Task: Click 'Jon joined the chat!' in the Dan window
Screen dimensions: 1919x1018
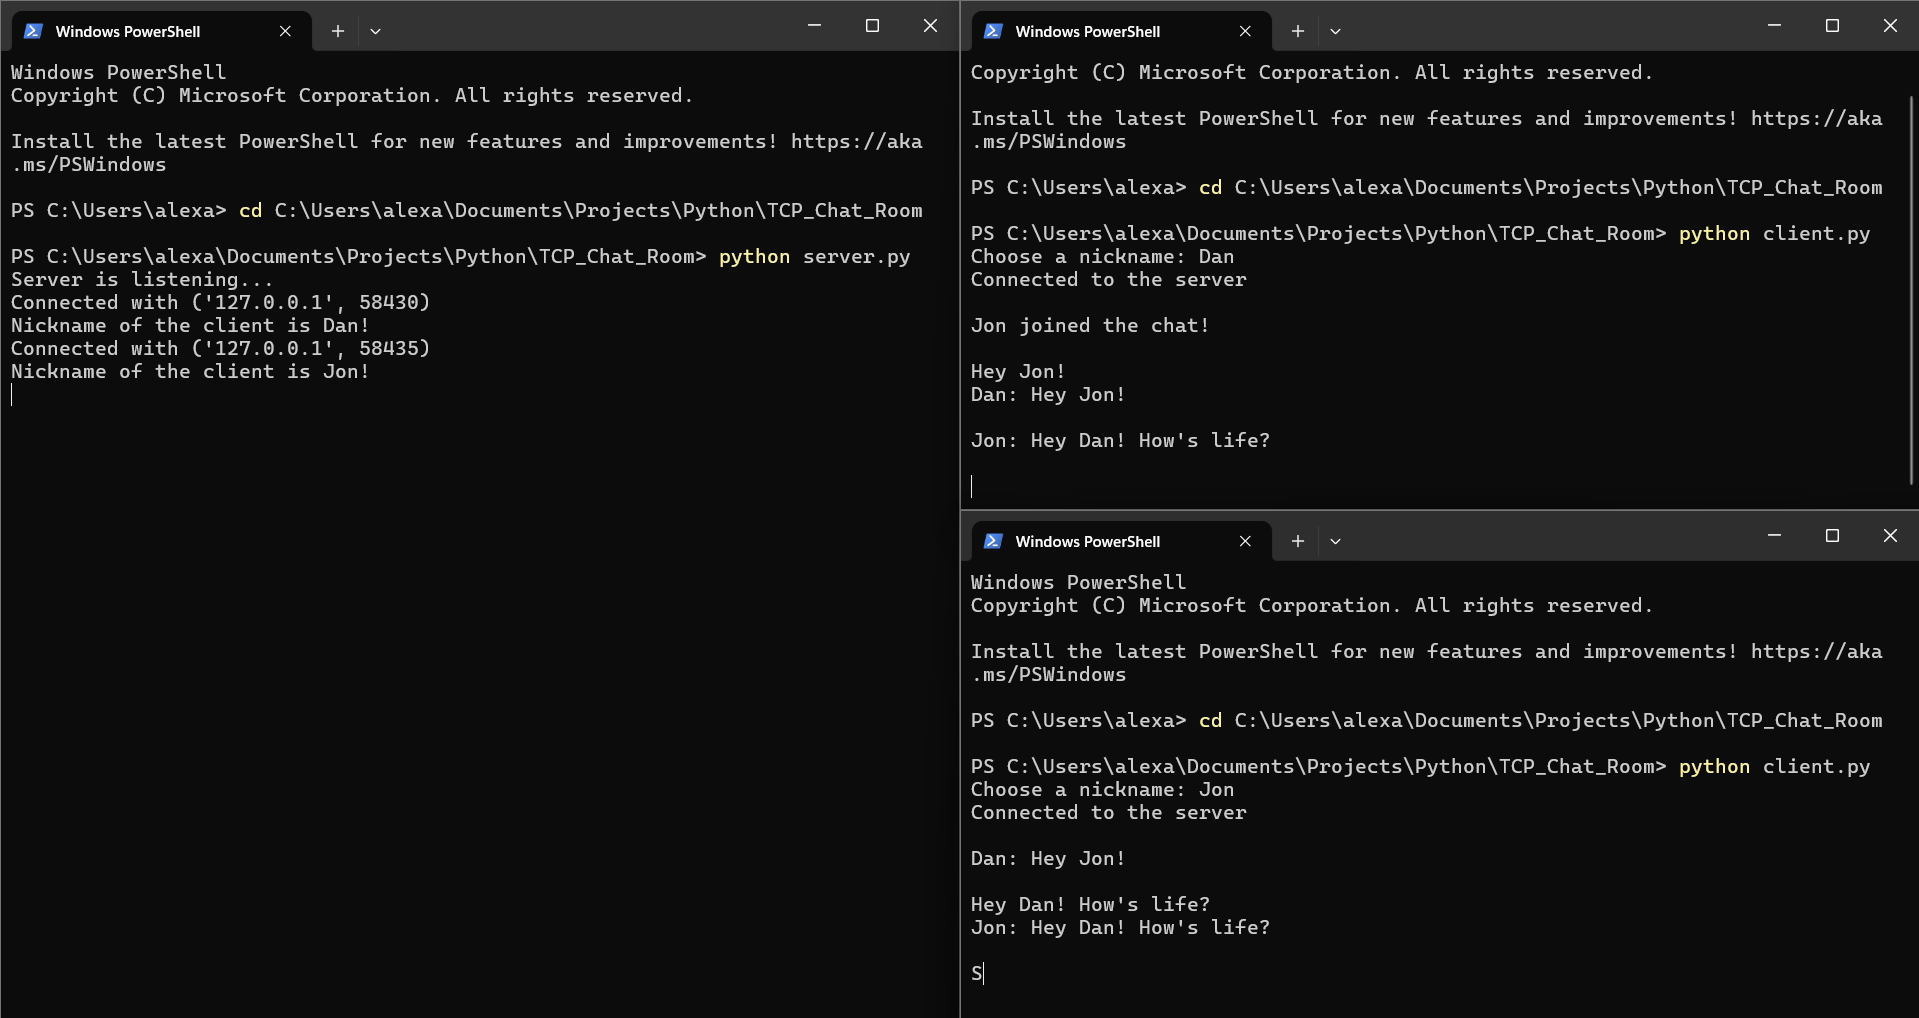Action: click(x=1090, y=326)
